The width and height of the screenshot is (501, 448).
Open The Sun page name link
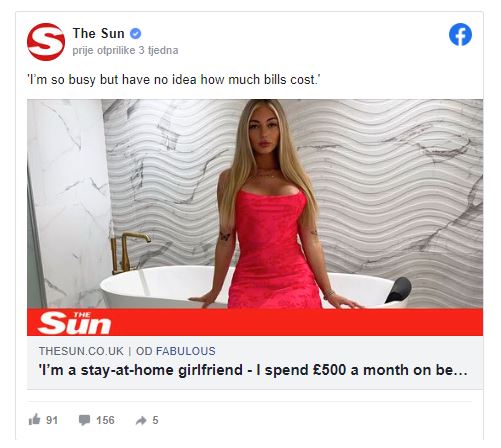click(x=99, y=33)
